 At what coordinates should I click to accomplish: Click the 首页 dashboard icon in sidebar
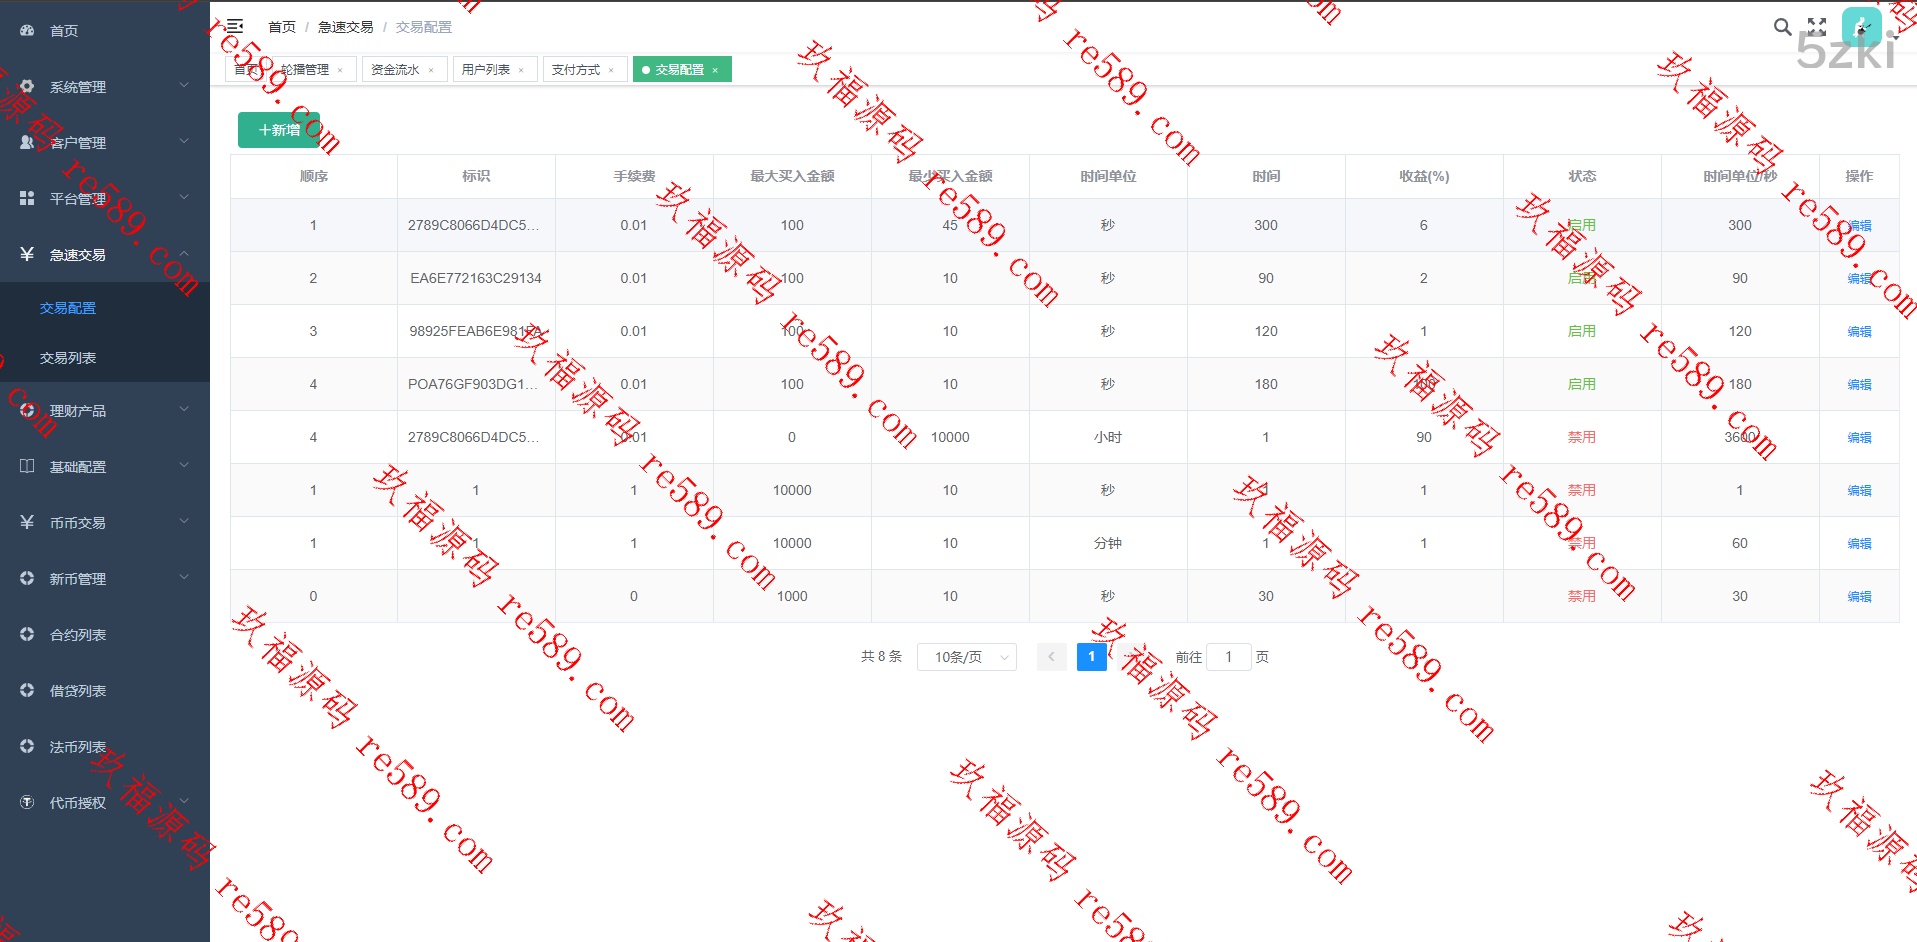(x=27, y=31)
